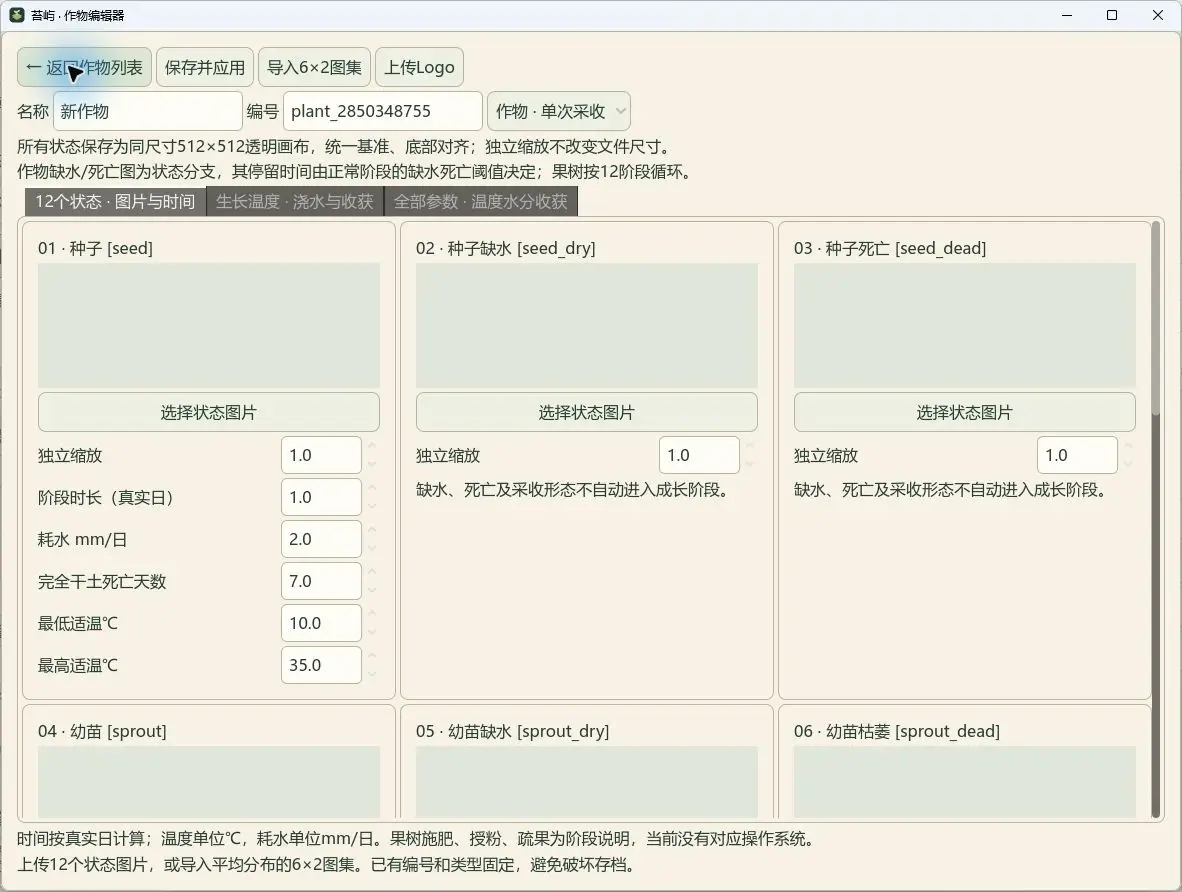Image resolution: width=1182 pixels, height=892 pixels.
Task: Increase the 阶段时长(真实日) value
Action: pyautogui.click(x=372, y=489)
